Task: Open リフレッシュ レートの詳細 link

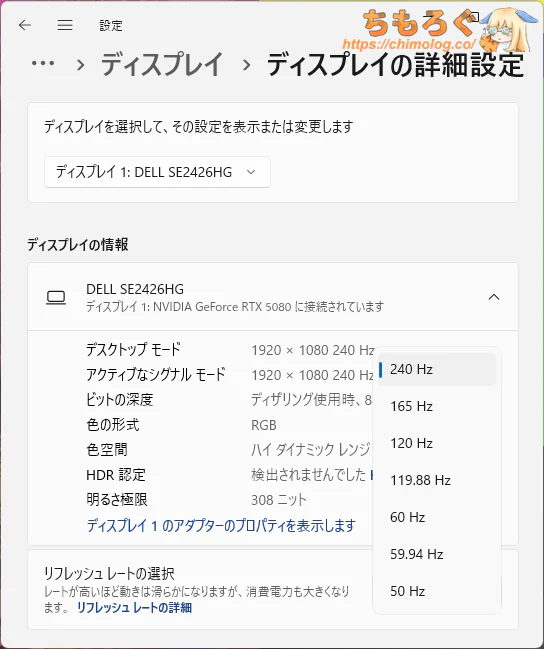Action: click(x=134, y=608)
